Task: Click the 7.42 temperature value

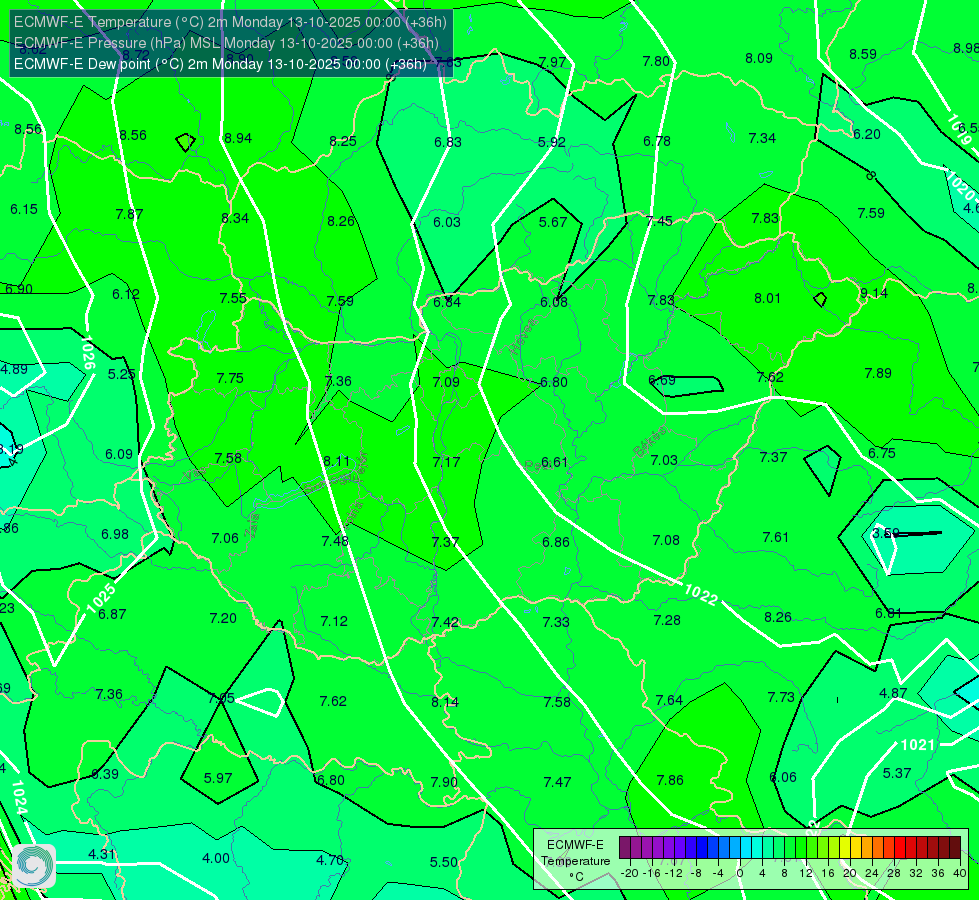Action: click(445, 622)
